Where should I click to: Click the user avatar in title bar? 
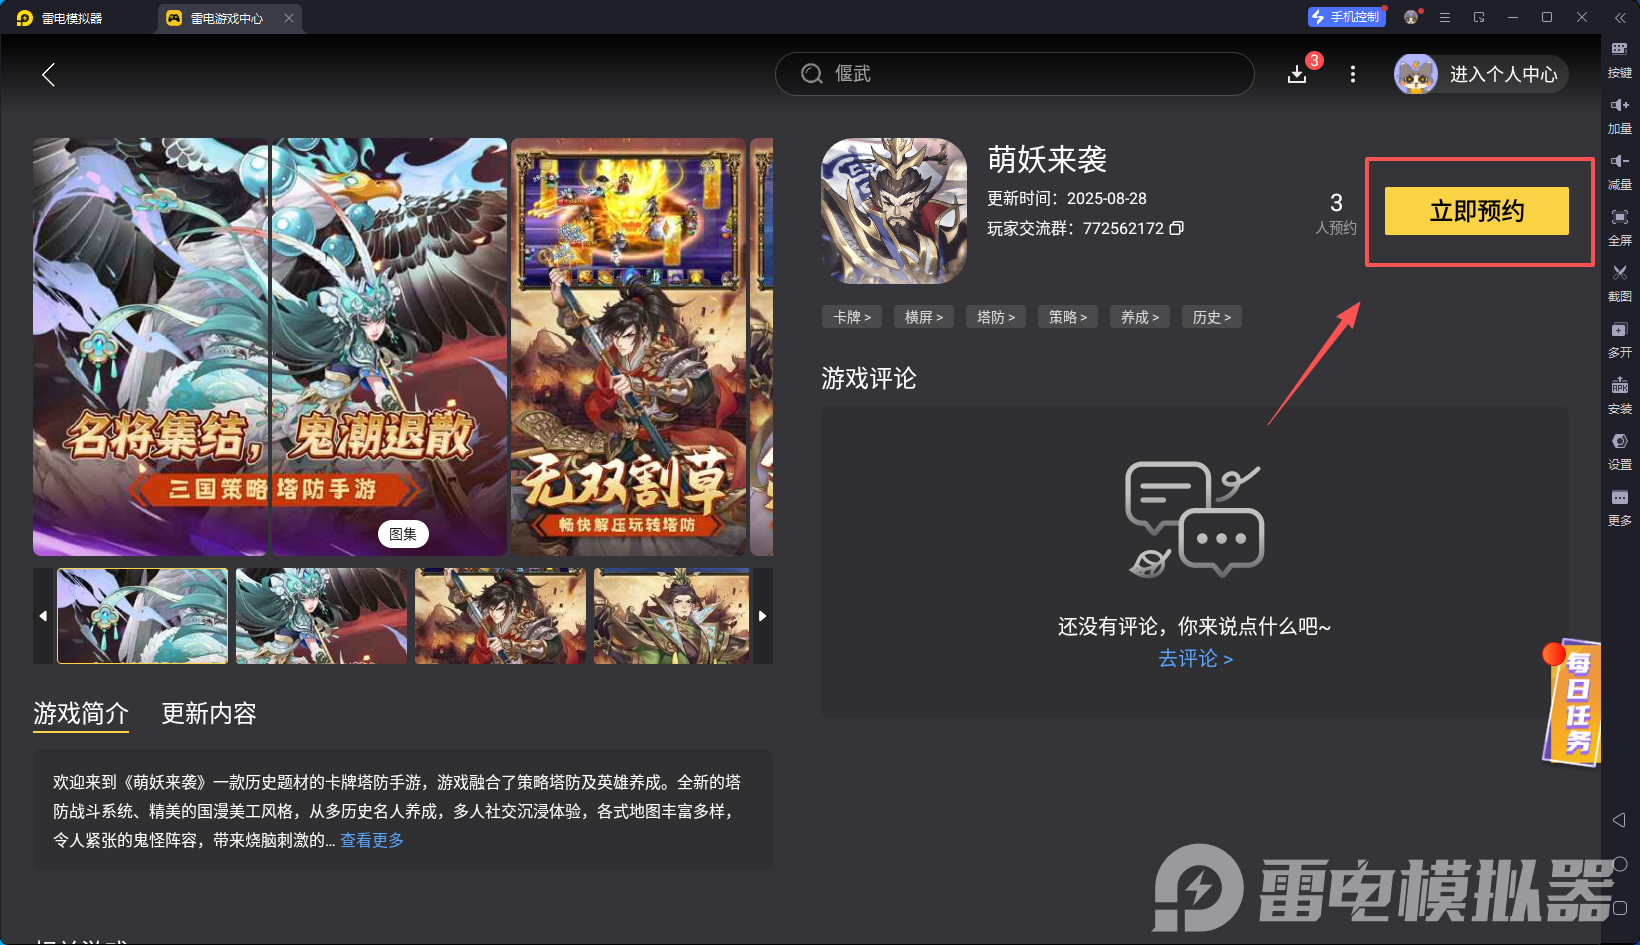(1411, 17)
